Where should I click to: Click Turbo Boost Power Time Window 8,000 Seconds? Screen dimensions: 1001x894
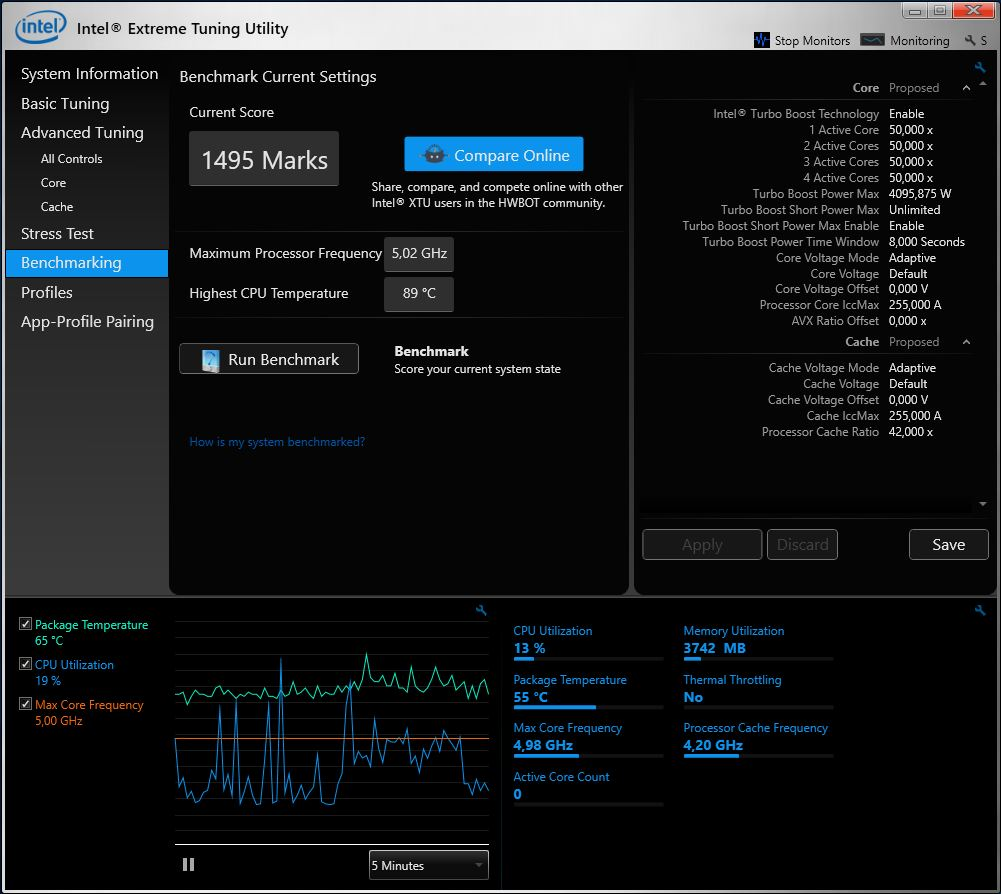pyautogui.click(x=927, y=242)
